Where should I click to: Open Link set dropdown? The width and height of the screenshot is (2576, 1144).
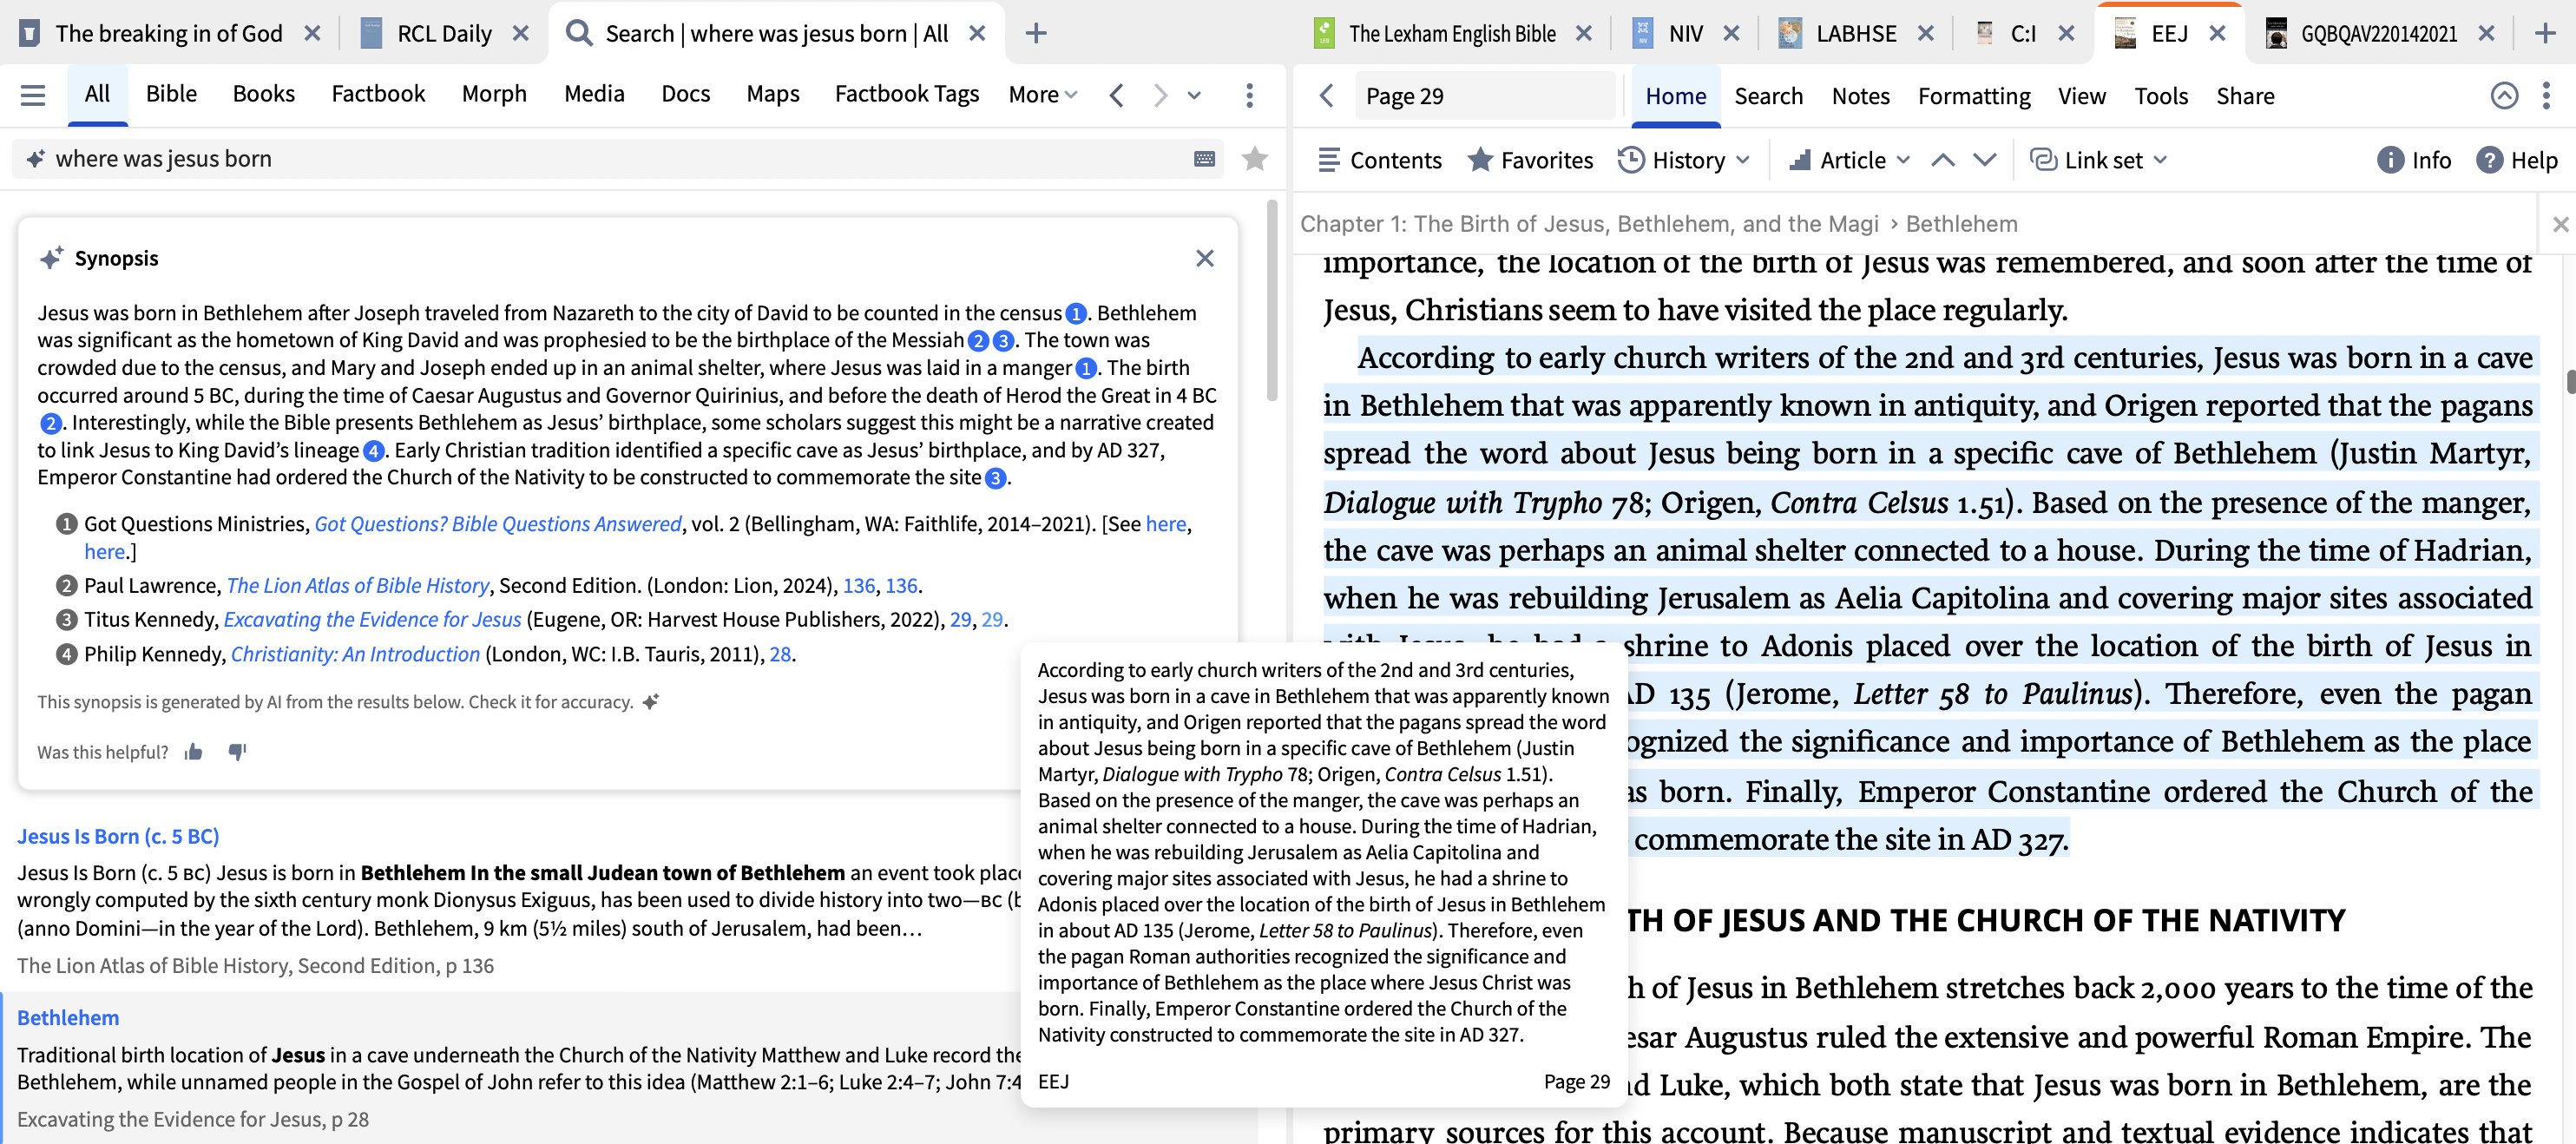(2098, 160)
